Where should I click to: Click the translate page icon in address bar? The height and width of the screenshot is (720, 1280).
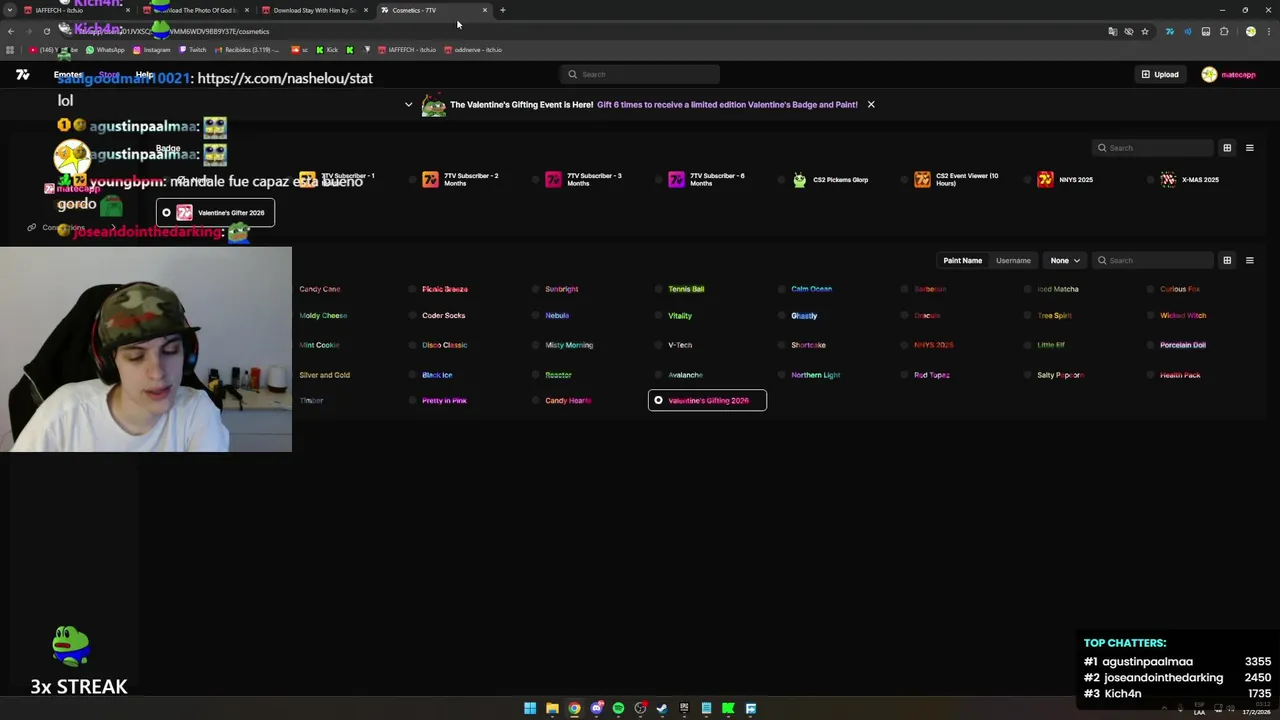[1112, 31]
